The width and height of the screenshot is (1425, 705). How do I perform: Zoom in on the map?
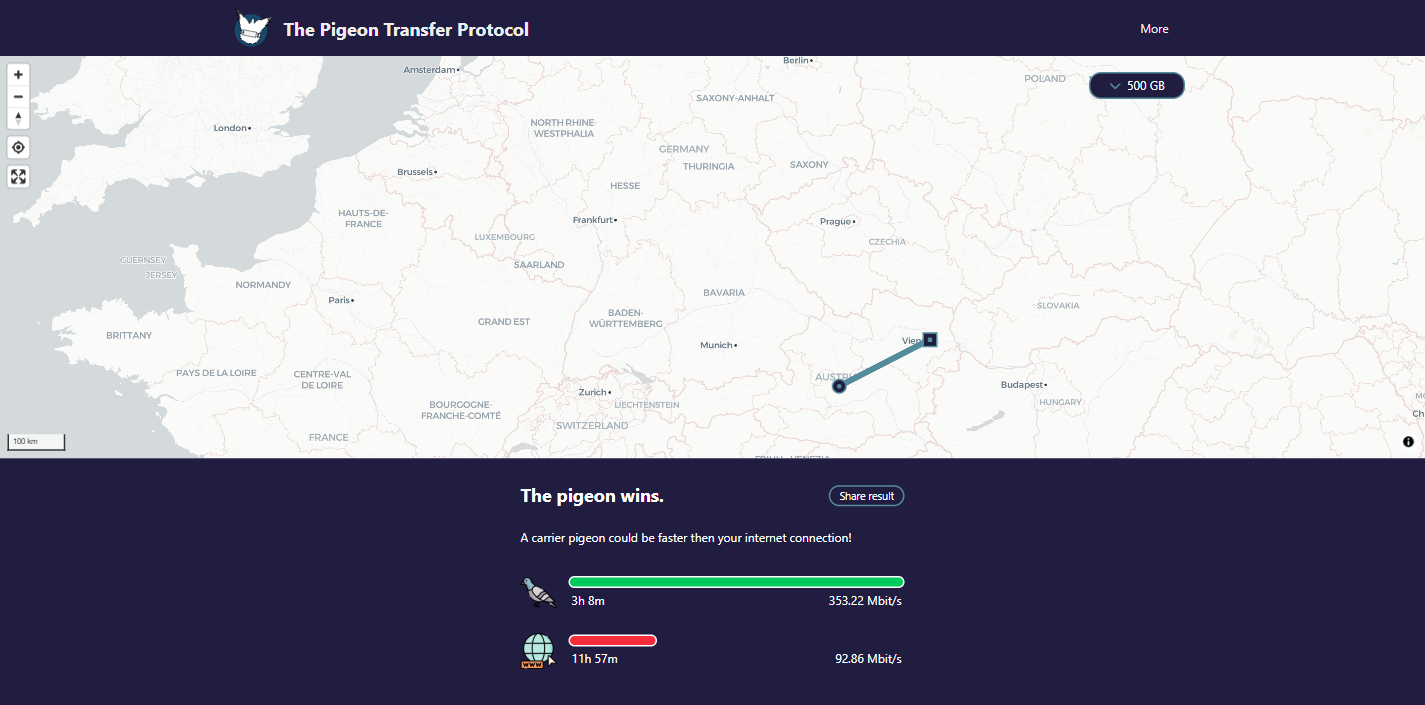coord(18,75)
